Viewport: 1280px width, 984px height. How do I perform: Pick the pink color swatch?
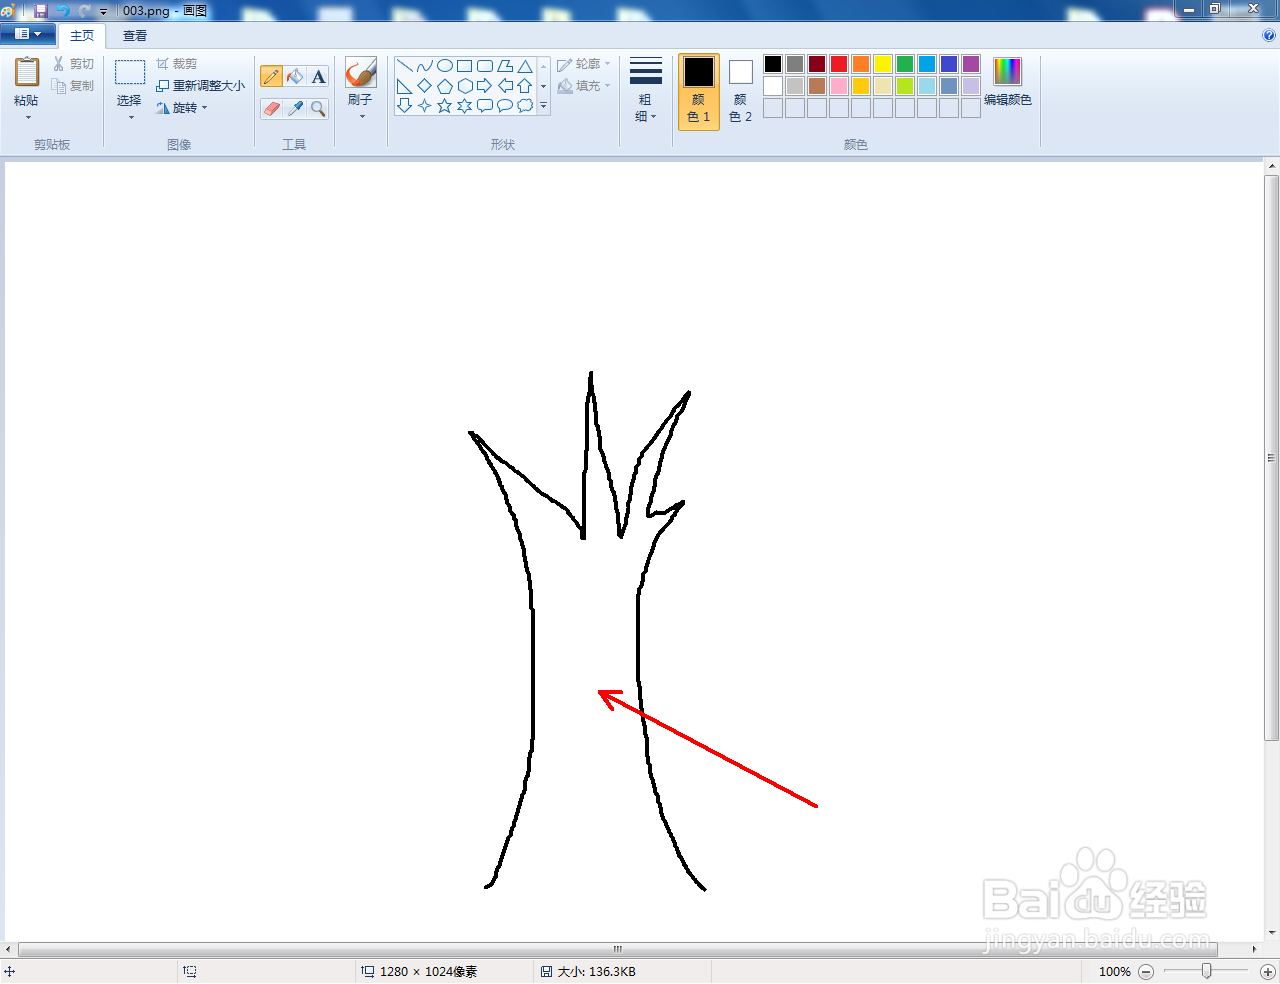click(839, 86)
